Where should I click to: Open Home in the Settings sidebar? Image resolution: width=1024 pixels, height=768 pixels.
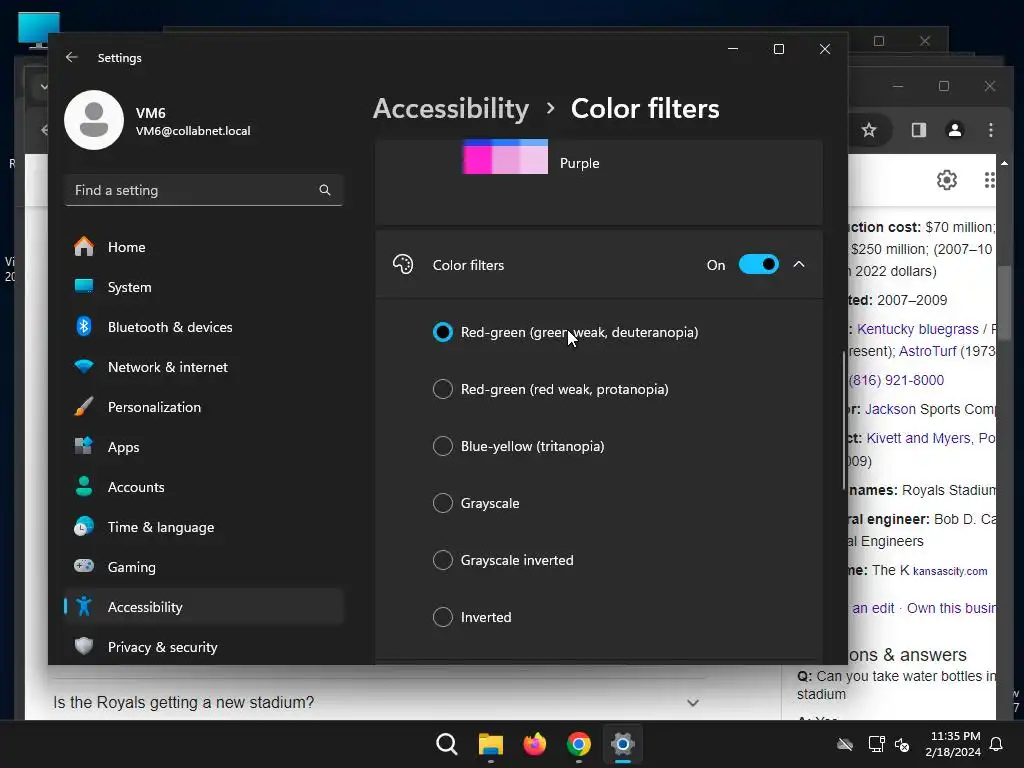point(204,247)
